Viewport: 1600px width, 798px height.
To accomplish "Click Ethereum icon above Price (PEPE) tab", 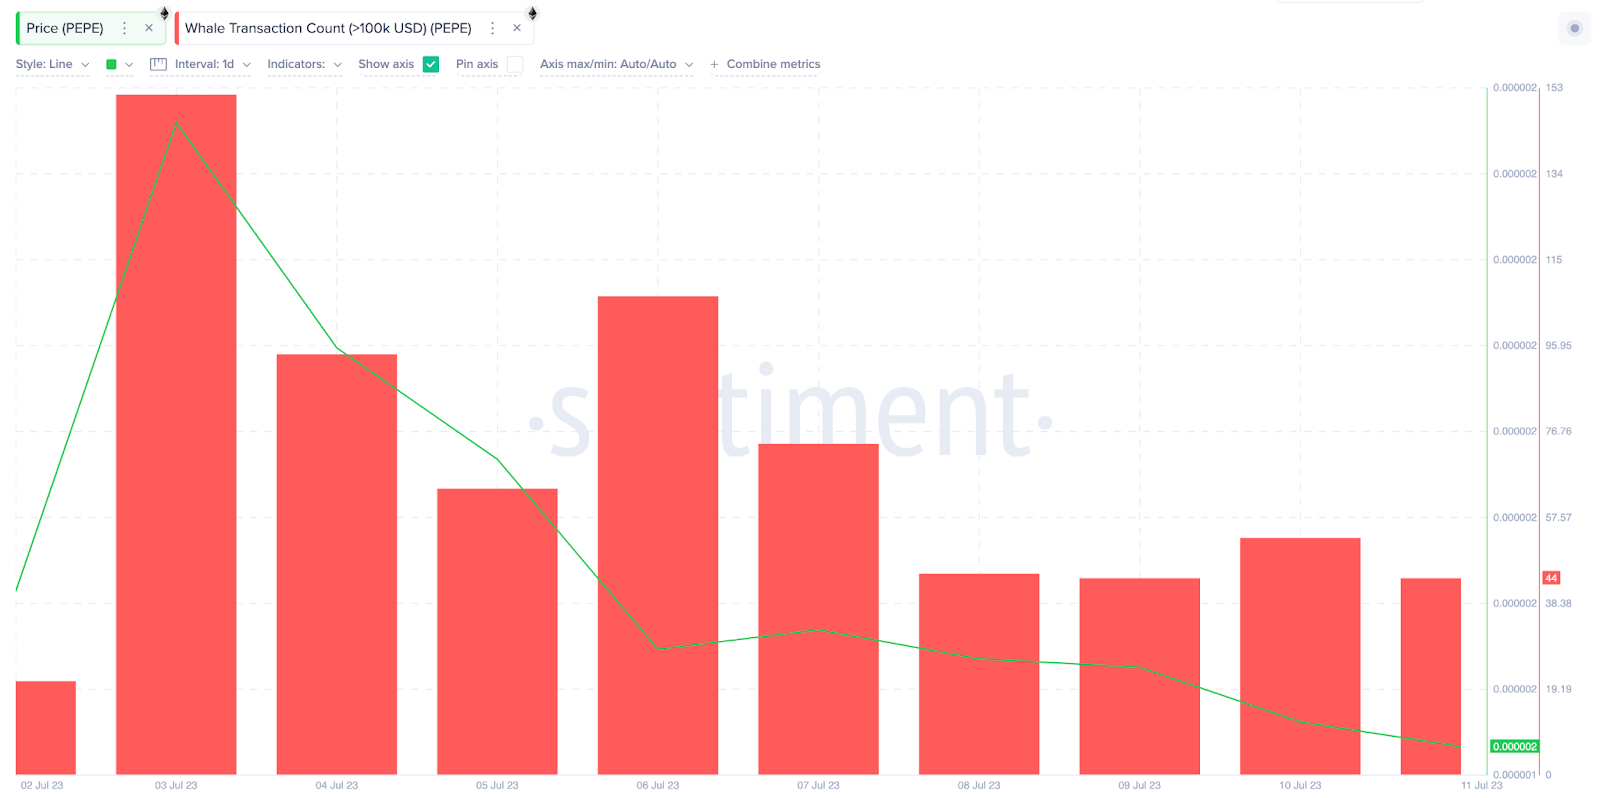I will [x=165, y=13].
